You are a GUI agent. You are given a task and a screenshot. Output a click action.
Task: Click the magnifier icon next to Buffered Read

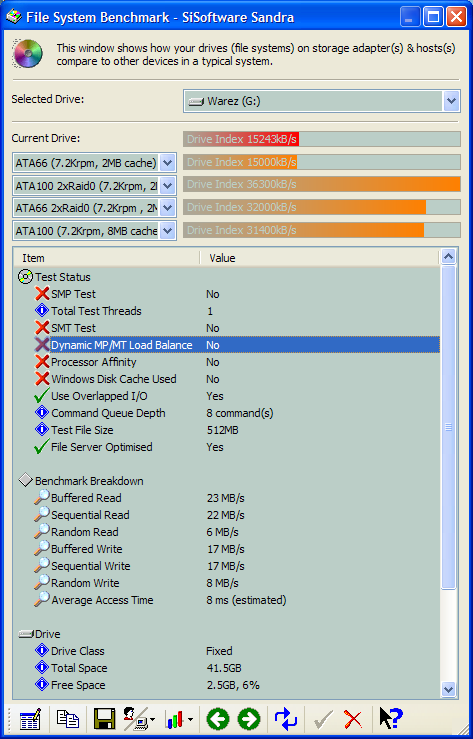coord(42,497)
